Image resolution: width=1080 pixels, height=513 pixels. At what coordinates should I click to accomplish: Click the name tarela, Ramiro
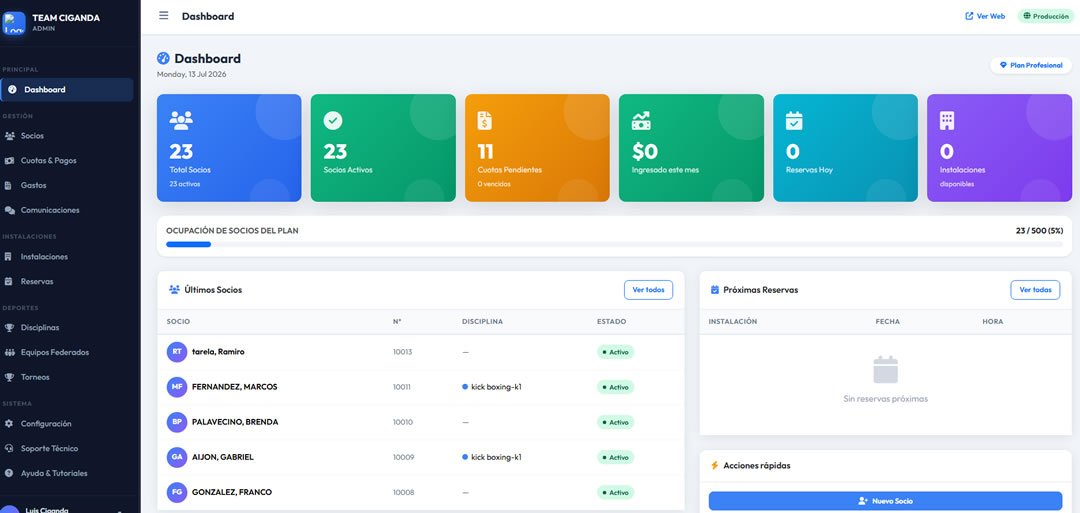[x=218, y=352]
